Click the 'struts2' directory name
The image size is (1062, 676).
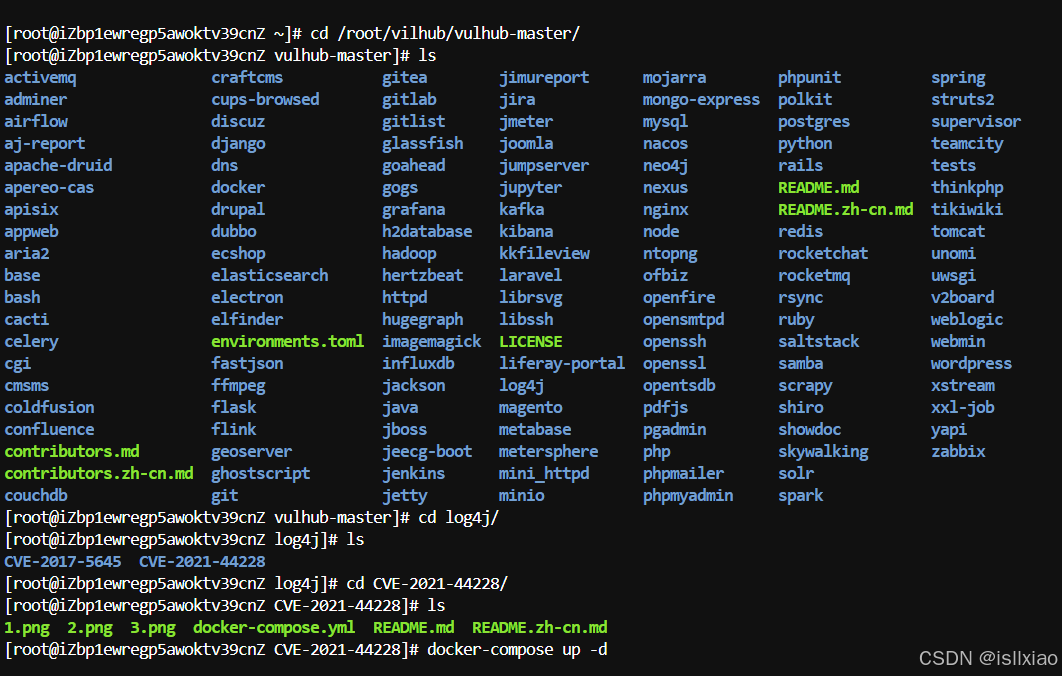963,100
